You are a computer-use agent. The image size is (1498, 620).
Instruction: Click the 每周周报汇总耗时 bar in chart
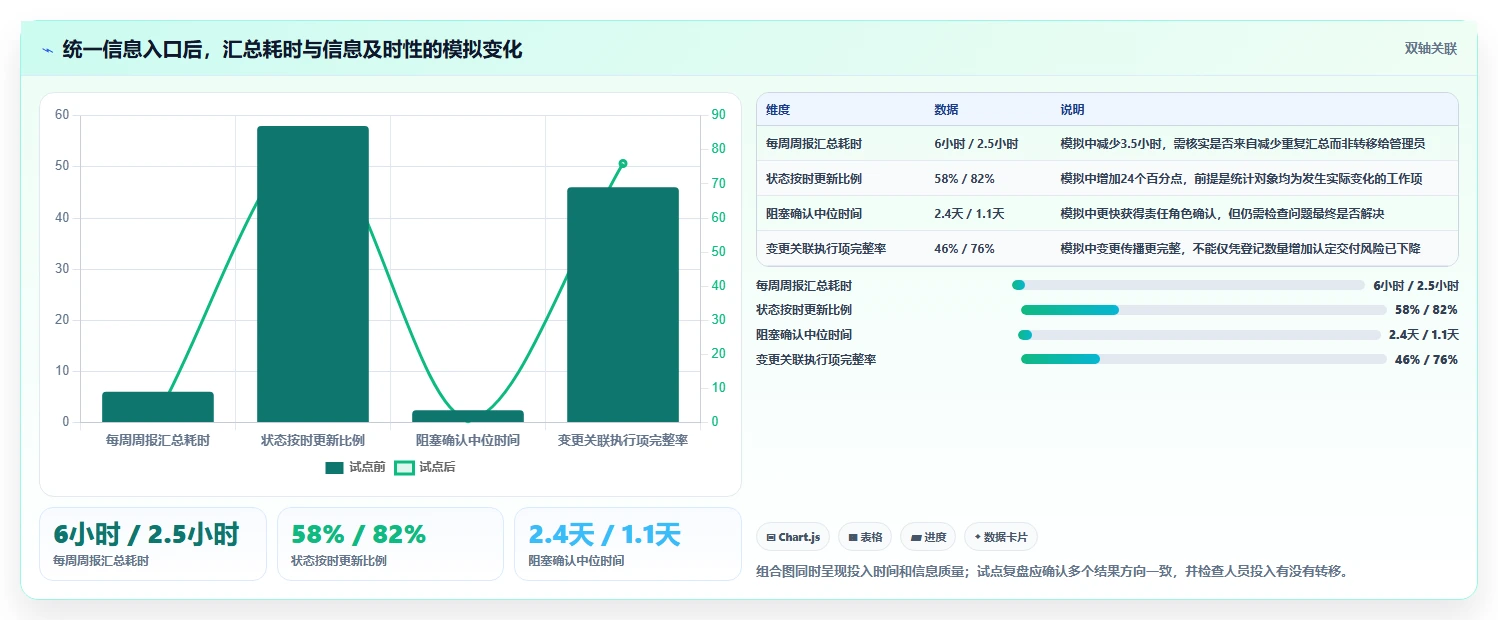[x=158, y=407]
